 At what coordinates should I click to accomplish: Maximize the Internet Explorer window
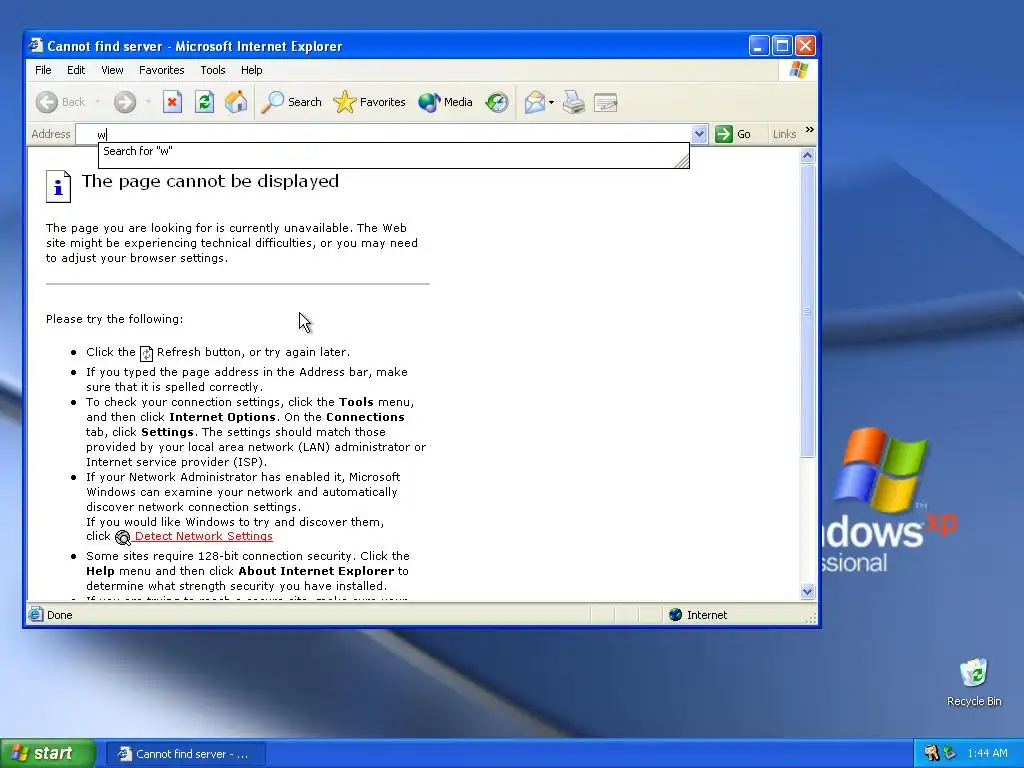point(782,46)
